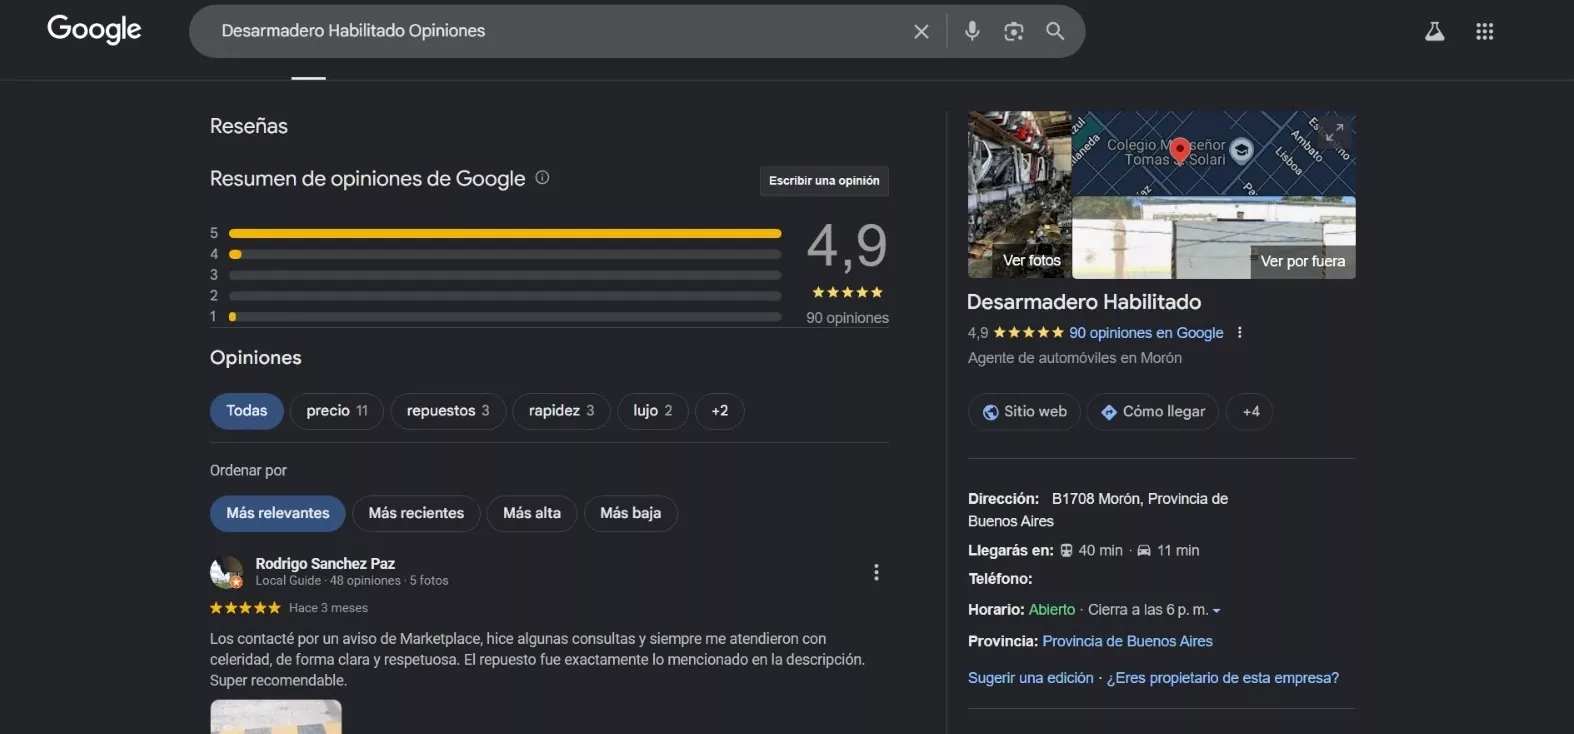The width and height of the screenshot is (1574, 734).
Task: Get directions with Cómo llegar
Action: [1153, 412]
